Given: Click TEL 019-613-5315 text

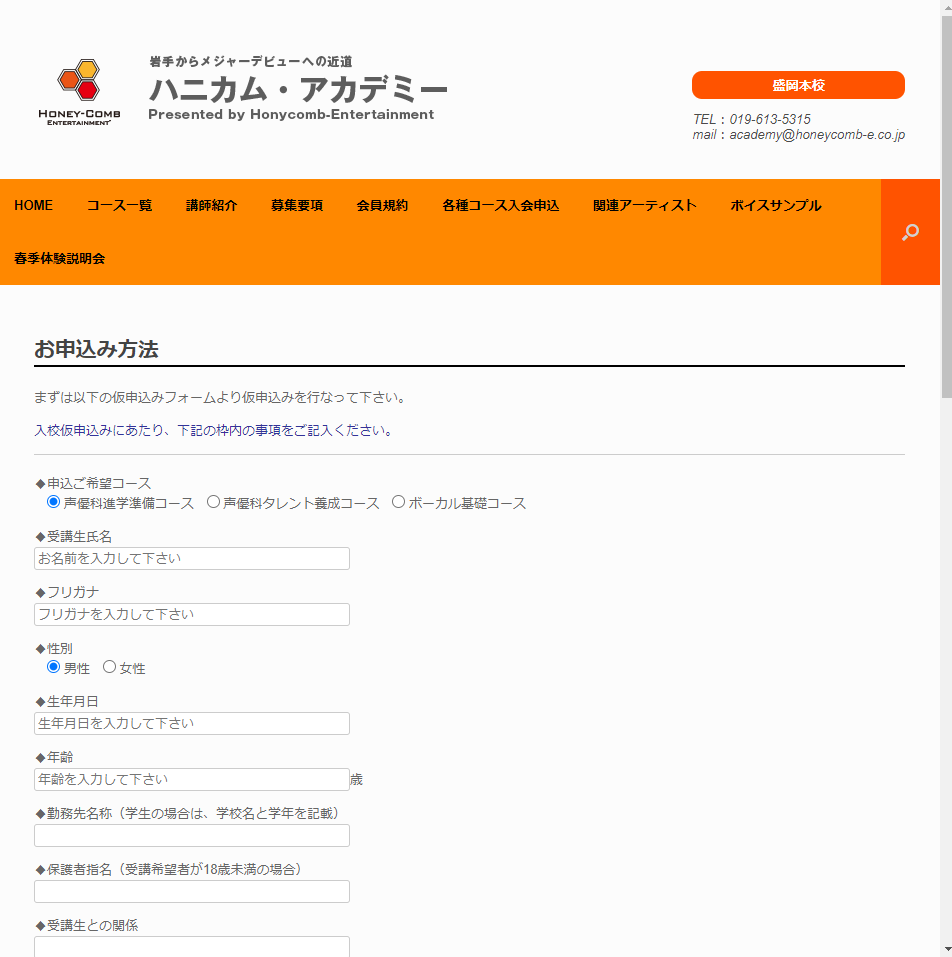Looking at the screenshot, I should tap(751, 119).
